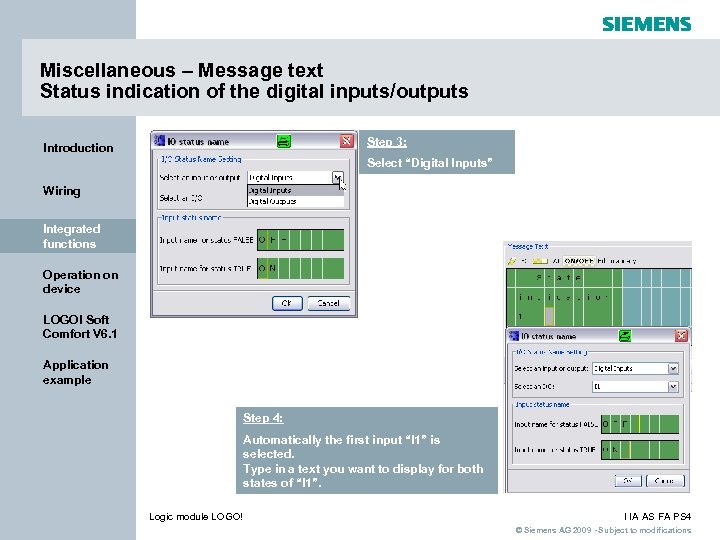Open the 'Operation on device' section

80,281
